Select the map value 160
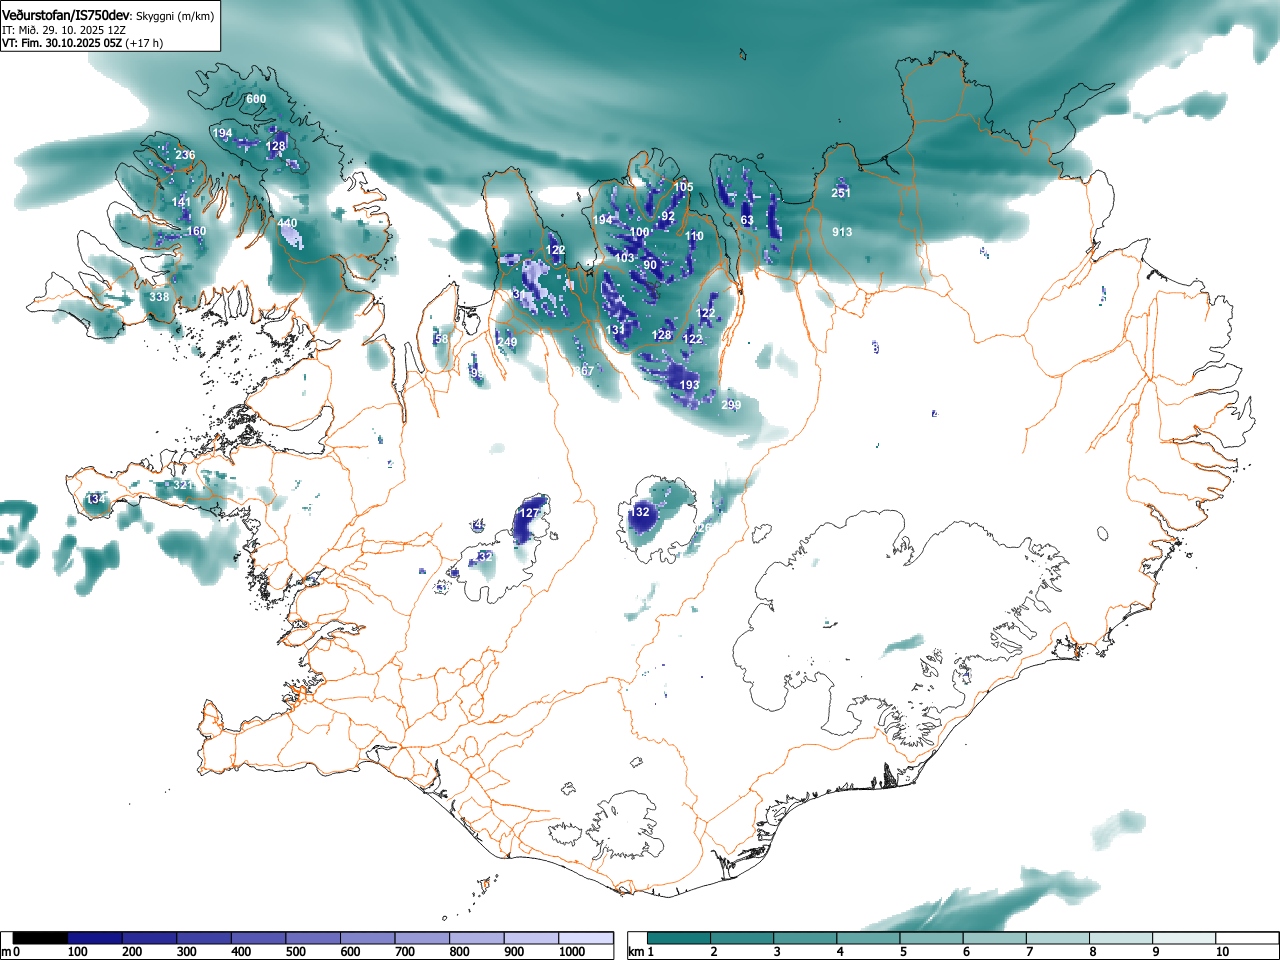The height and width of the screenshot is (960, 1280). coord(196,231)
